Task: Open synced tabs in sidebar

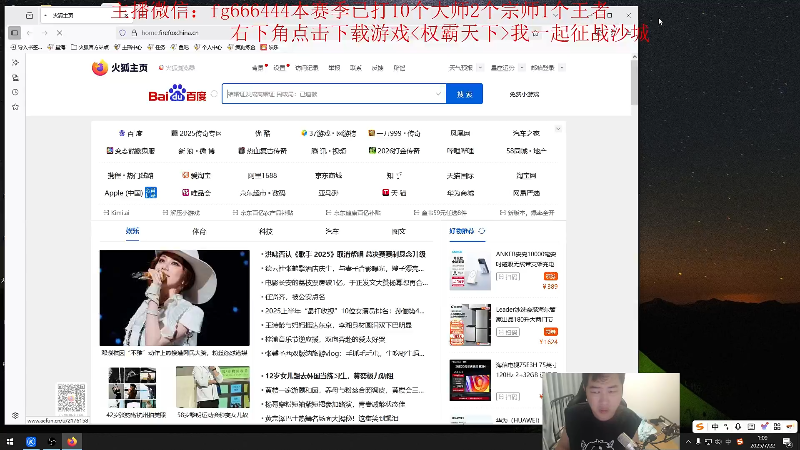Action: (x=15, y=78)
